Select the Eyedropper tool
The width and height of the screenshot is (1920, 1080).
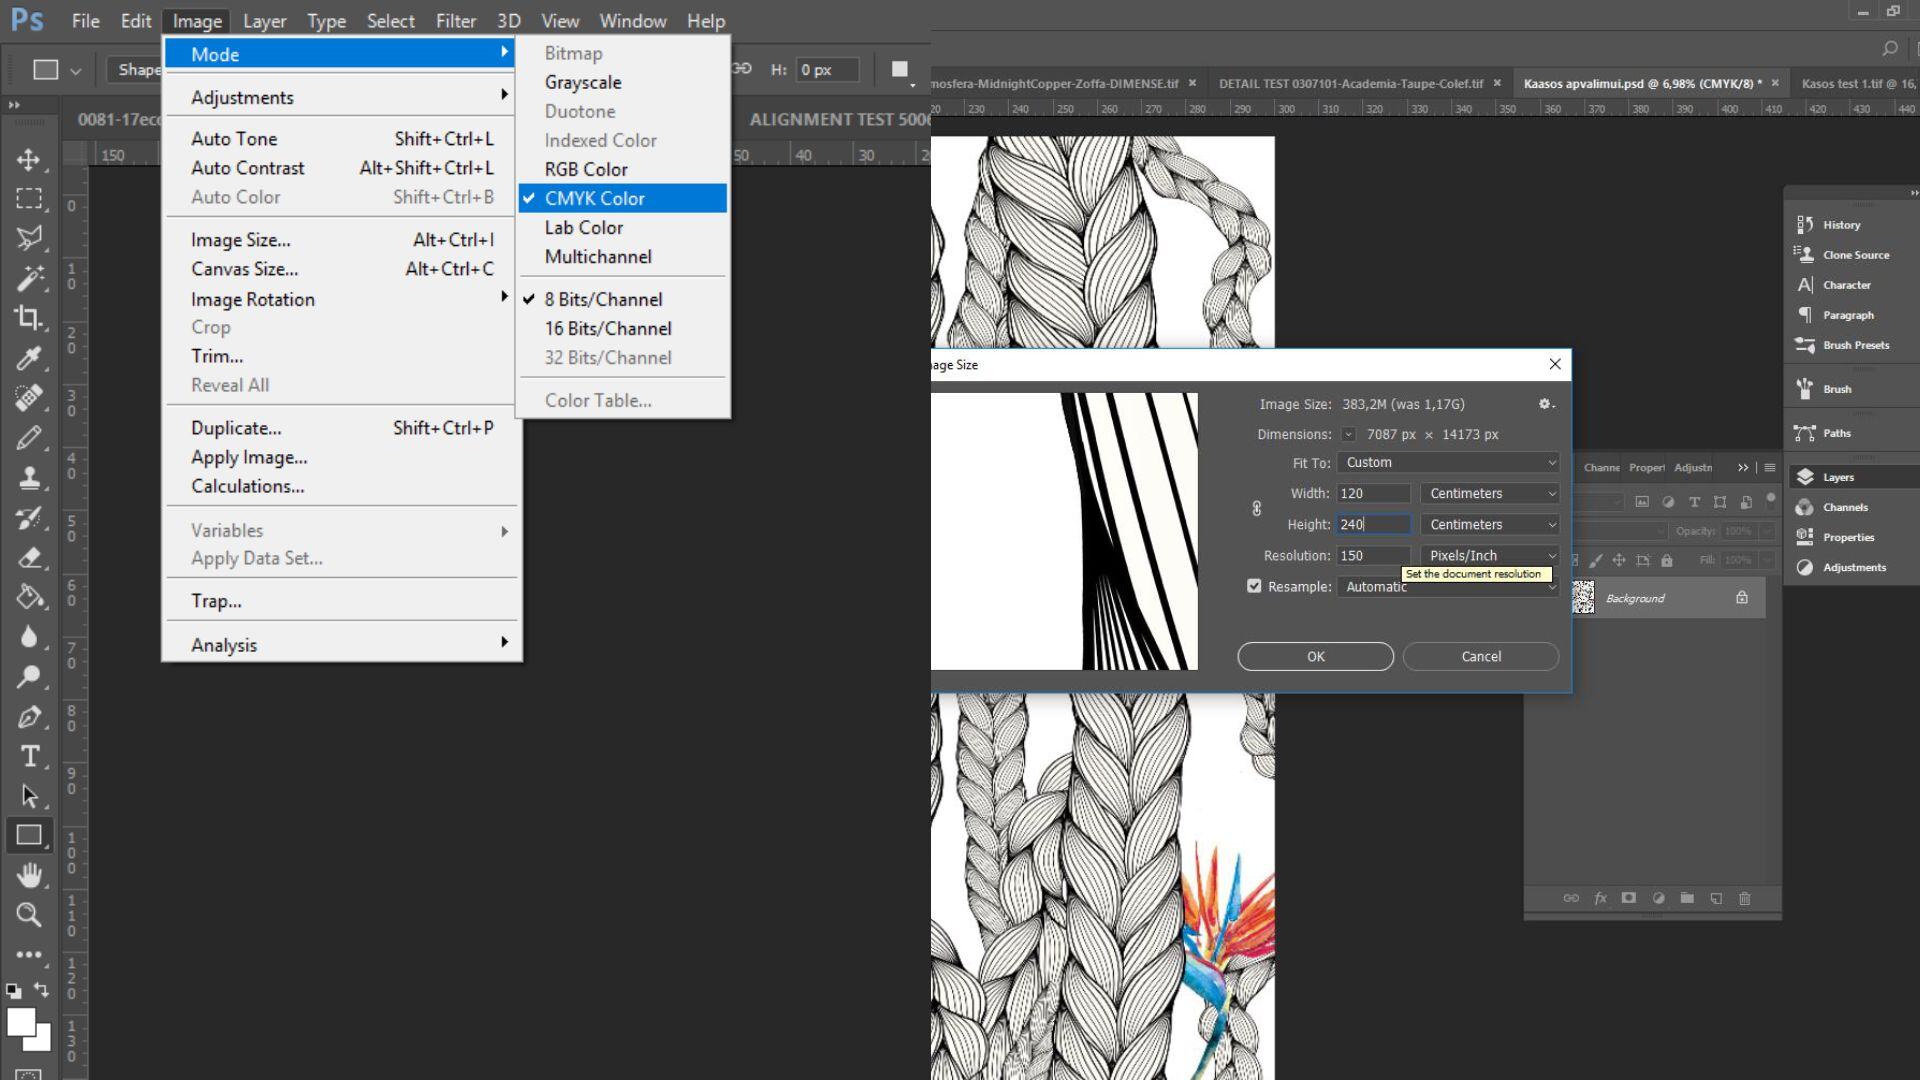(28, 358)
